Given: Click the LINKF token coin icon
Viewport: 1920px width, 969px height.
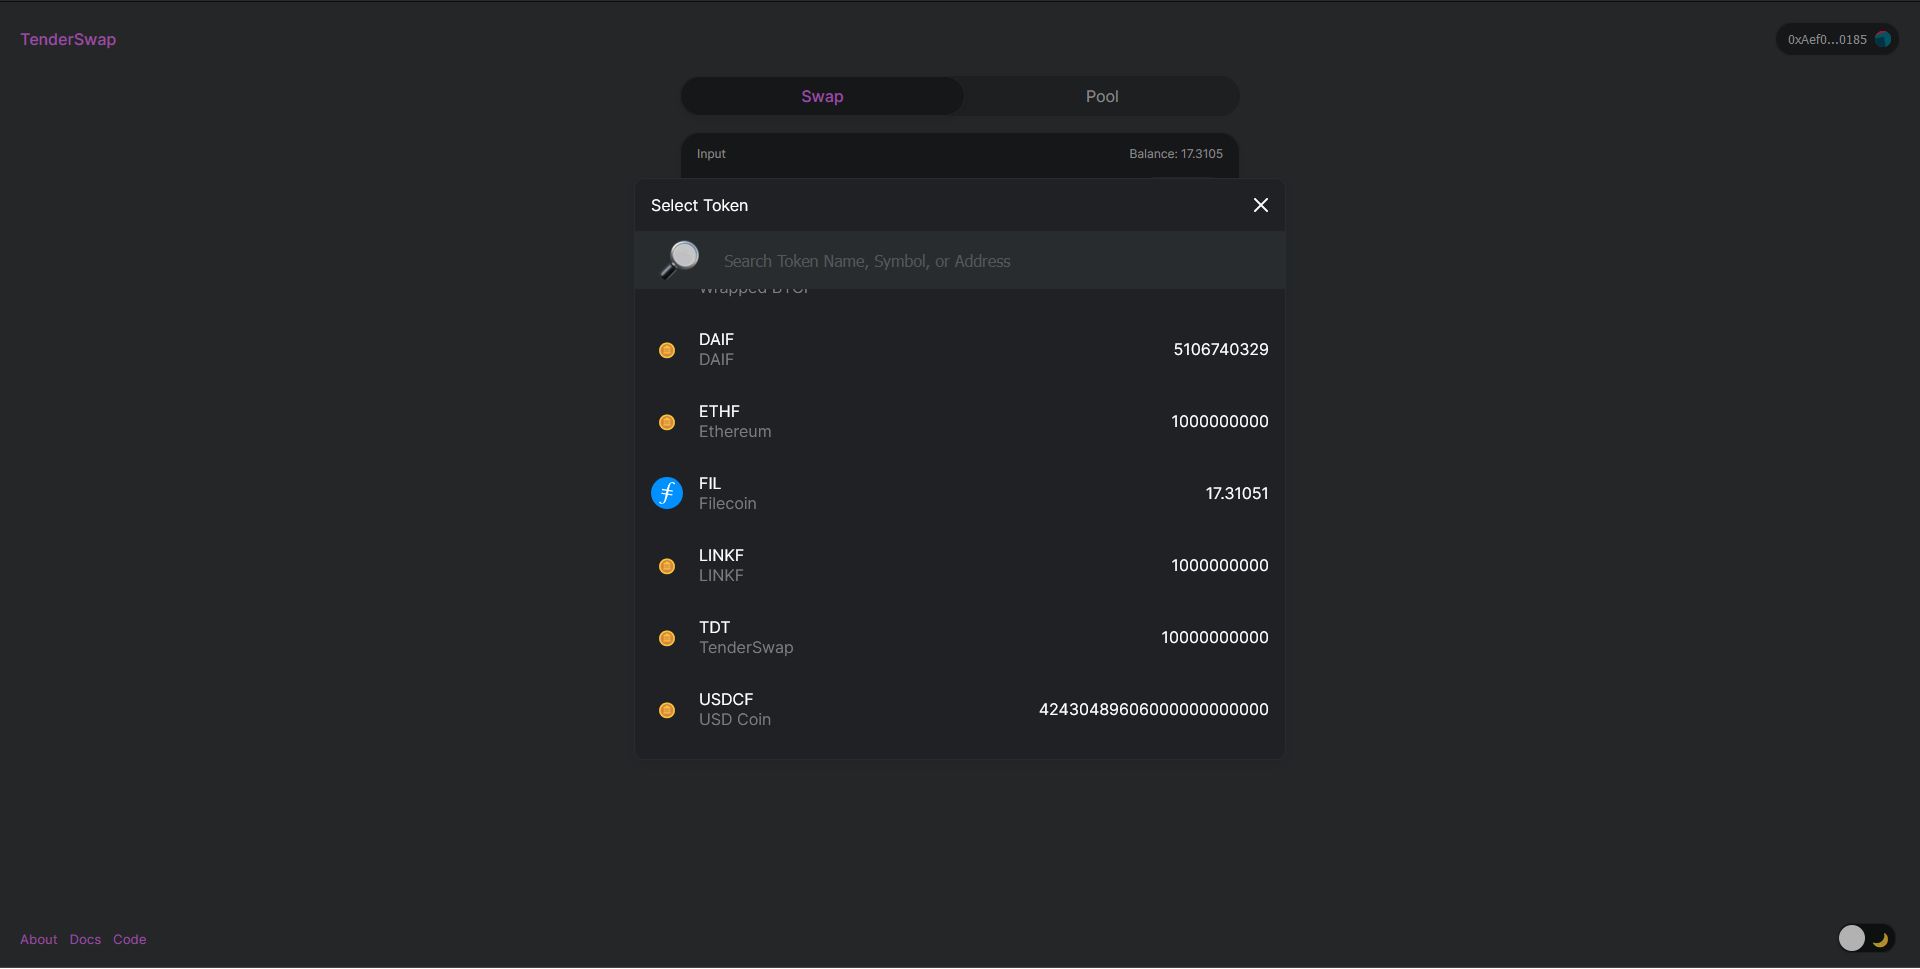Looking at the screenshot, I should pos(667,566).
